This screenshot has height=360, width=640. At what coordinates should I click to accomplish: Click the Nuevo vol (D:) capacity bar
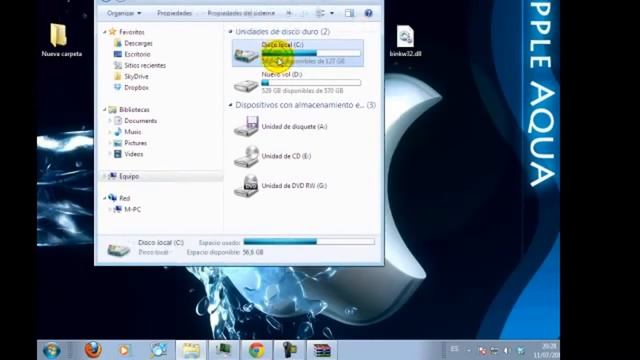[311, 83]
